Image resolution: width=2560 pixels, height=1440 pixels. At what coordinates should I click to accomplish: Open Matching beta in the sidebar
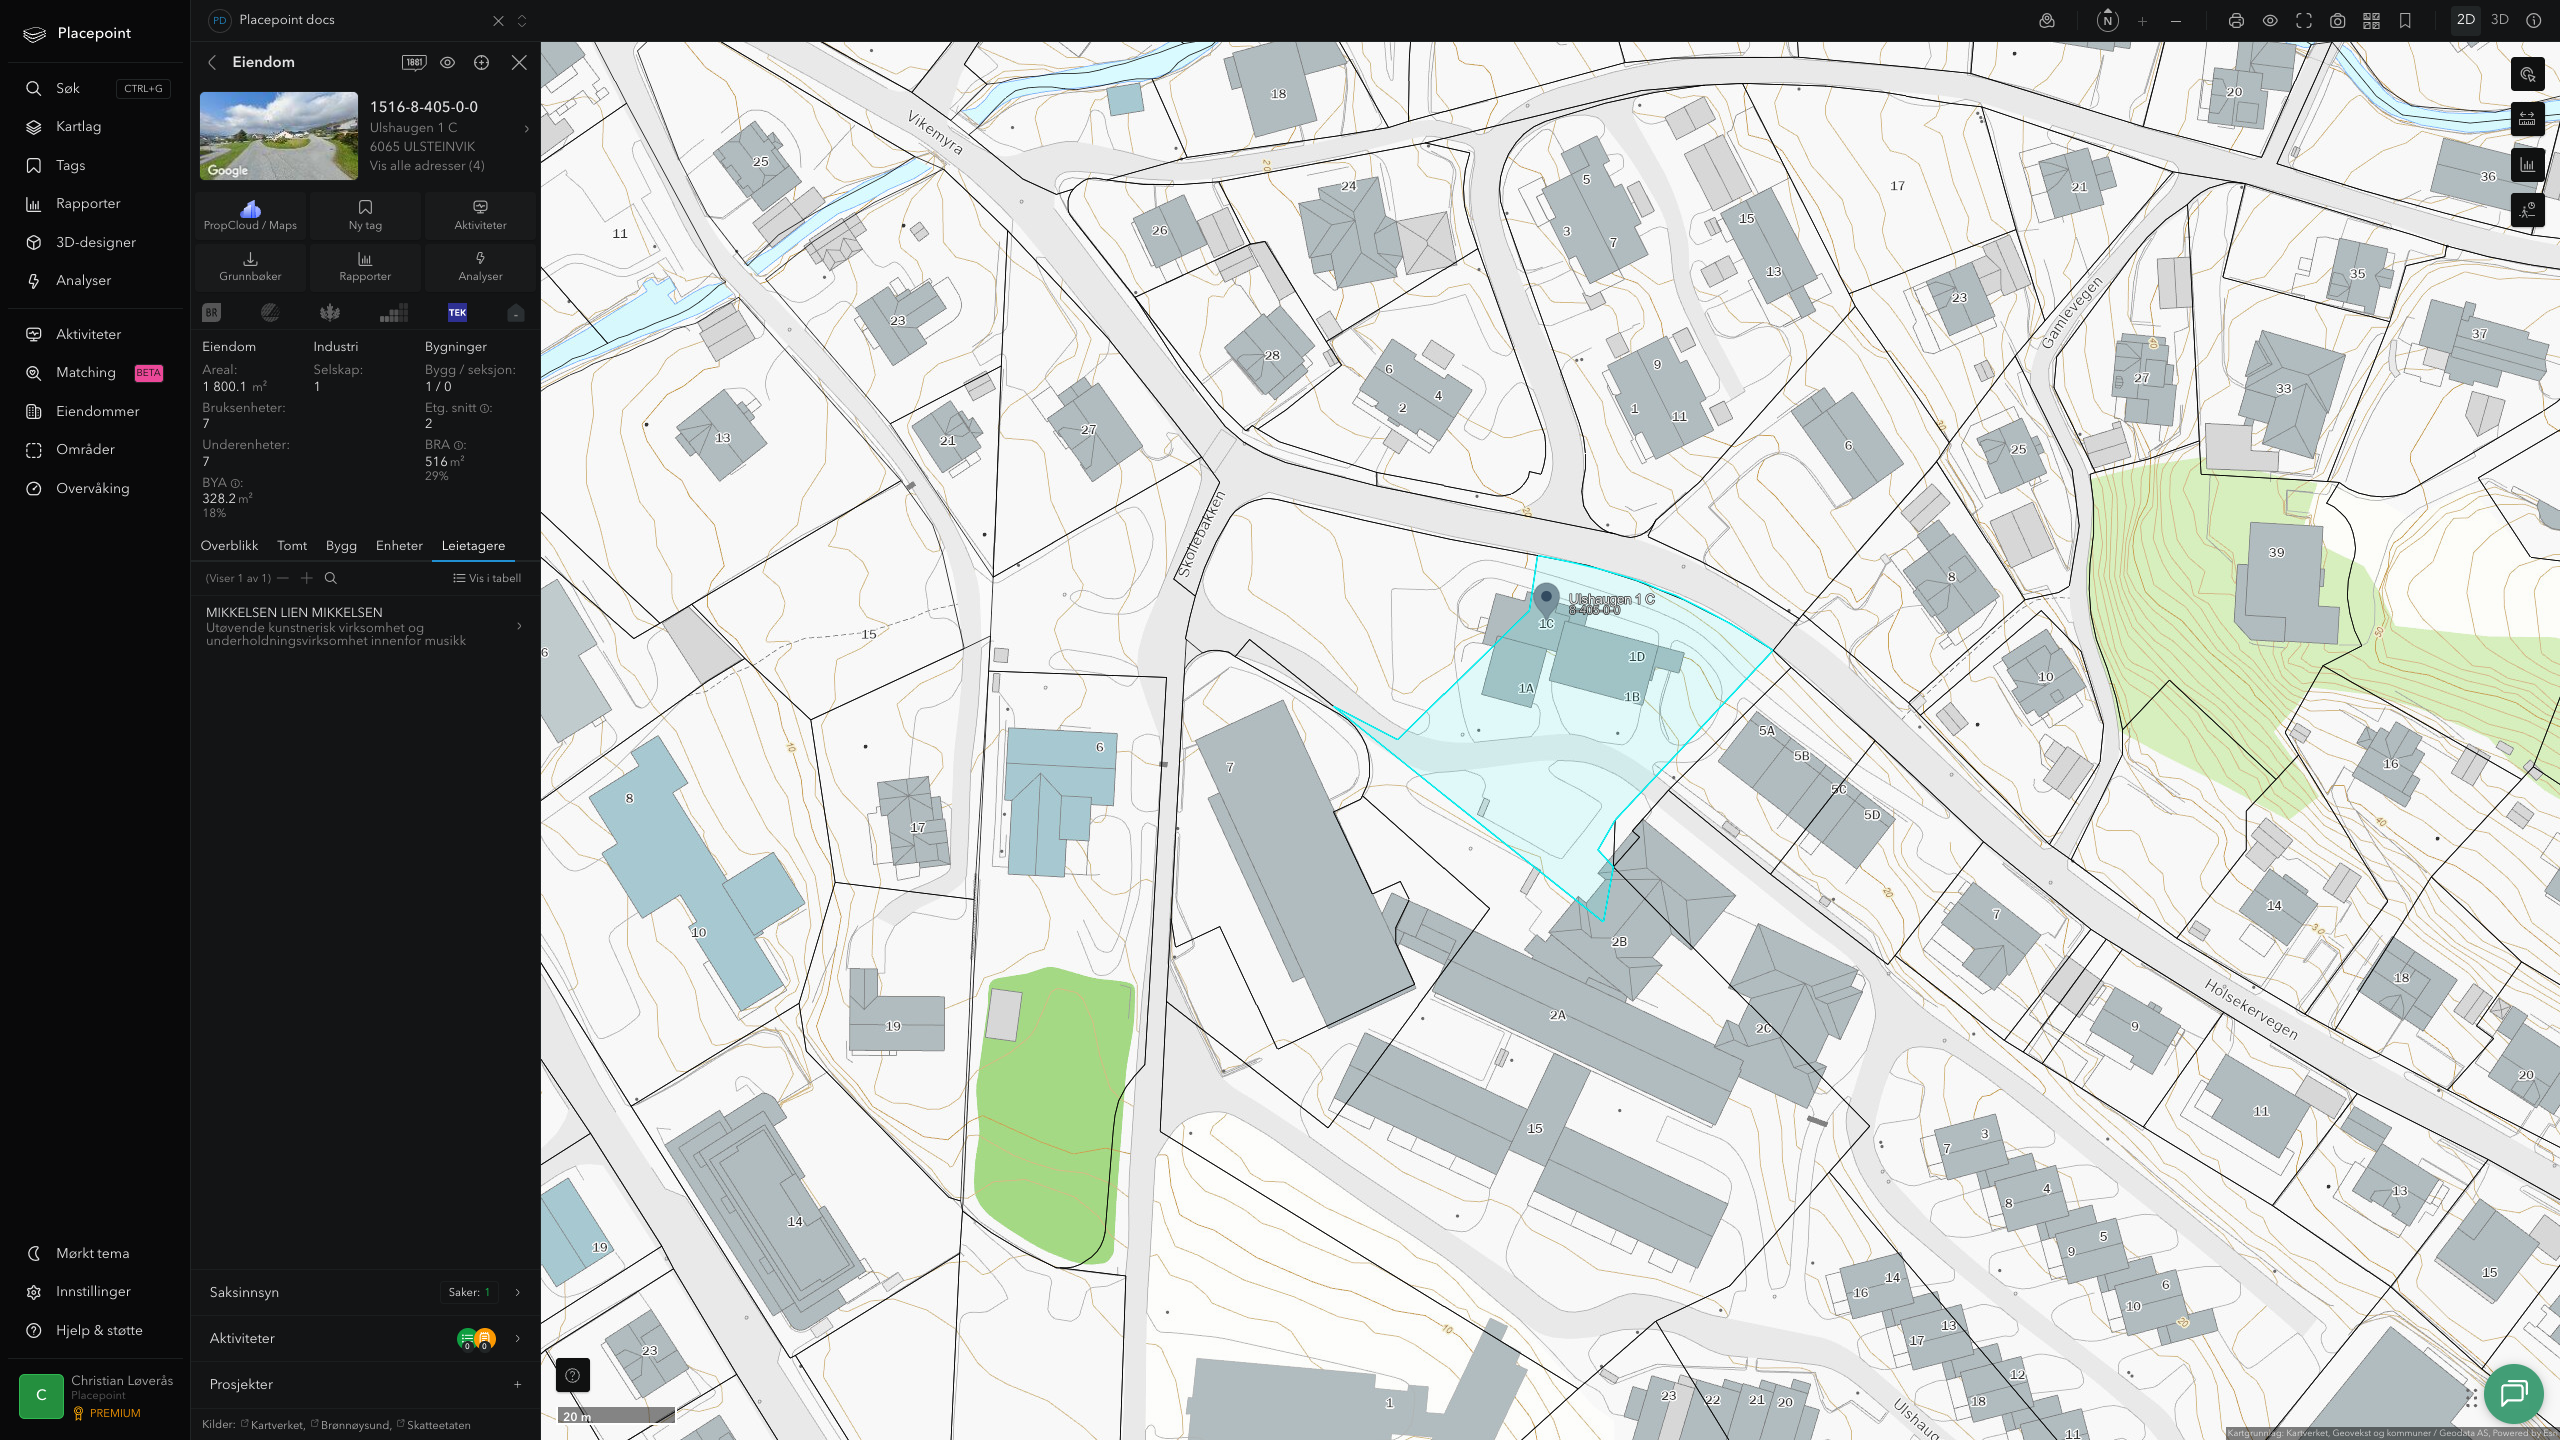tap(95, 373)
